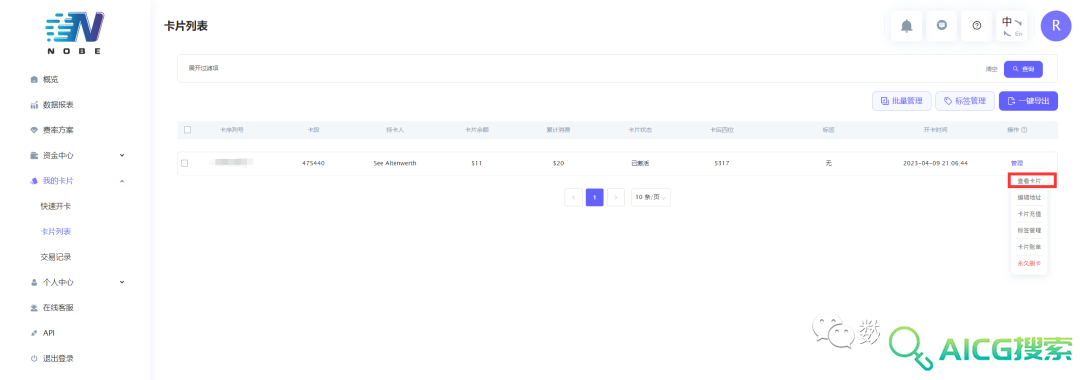
Task: Select 快速开卡 in the sidebar submenu
Action: [56, 207]
